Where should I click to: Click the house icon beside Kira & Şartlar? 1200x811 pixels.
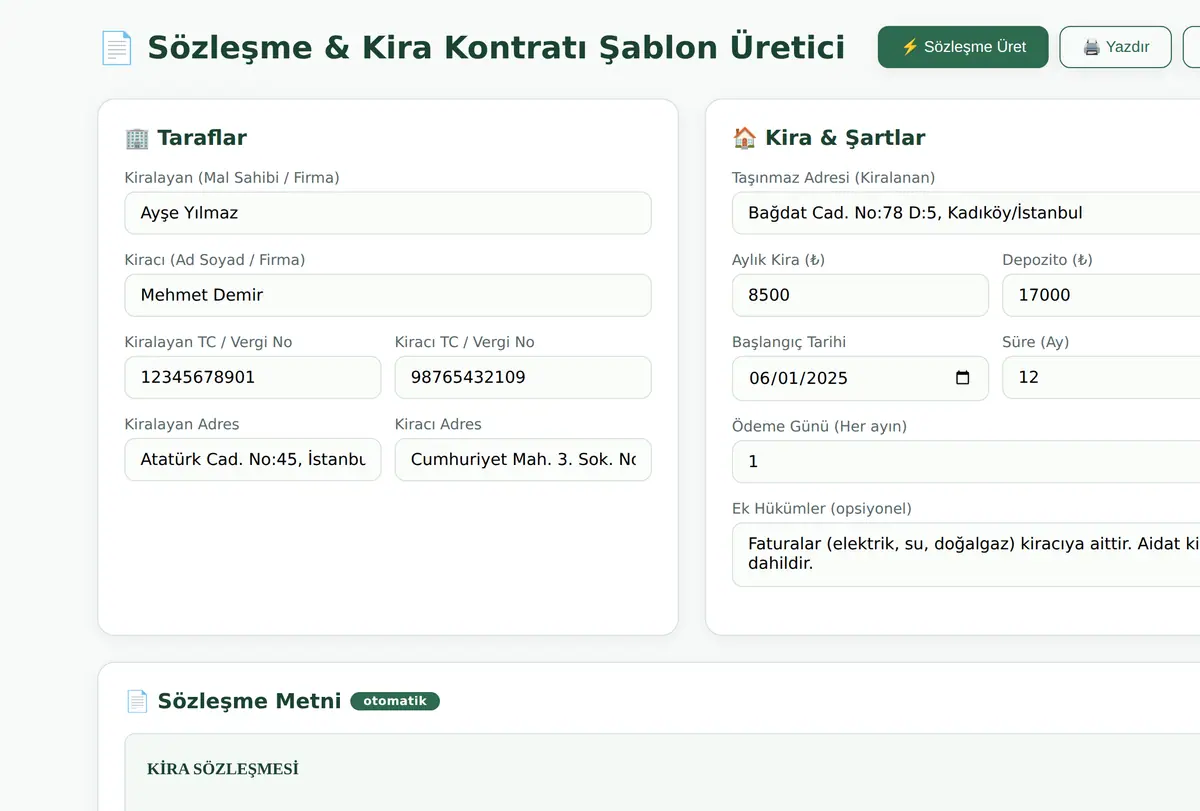coord(744,138)
